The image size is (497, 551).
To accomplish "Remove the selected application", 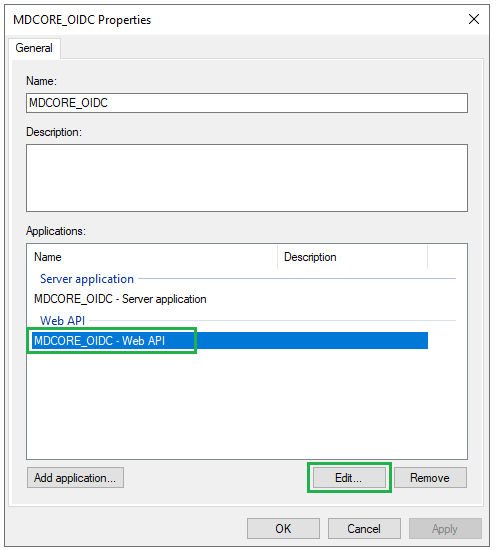I will [430, 478].
